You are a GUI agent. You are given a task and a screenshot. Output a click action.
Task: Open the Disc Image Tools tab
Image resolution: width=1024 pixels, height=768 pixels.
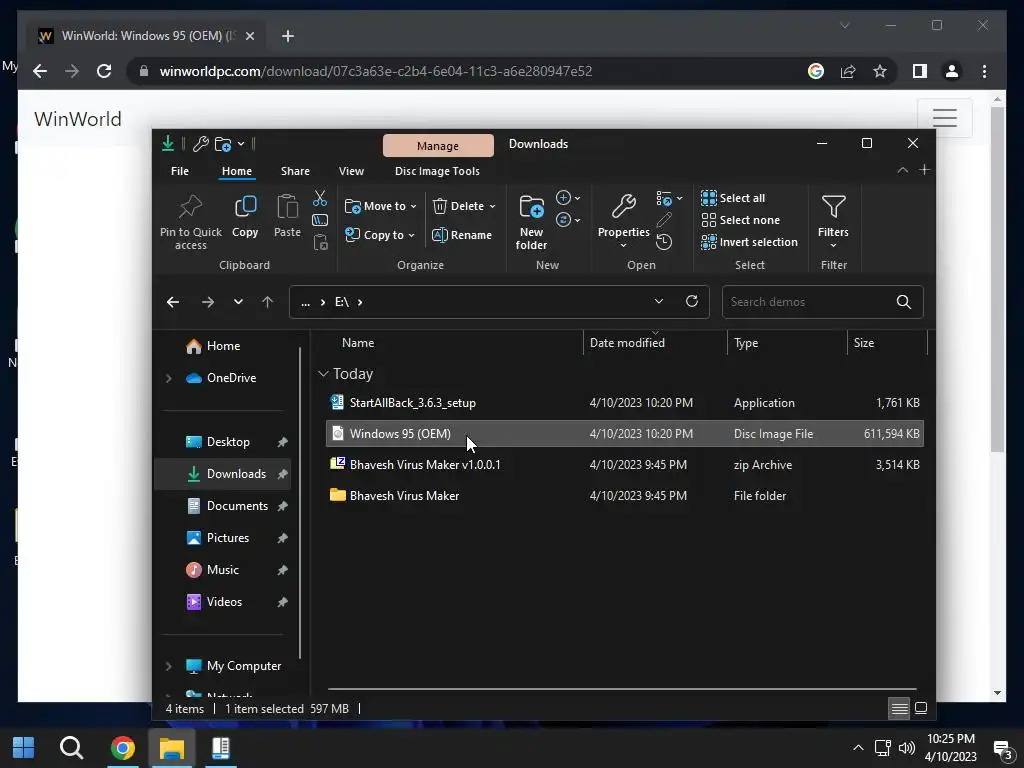pyautogui.click(x=437, y=171)
